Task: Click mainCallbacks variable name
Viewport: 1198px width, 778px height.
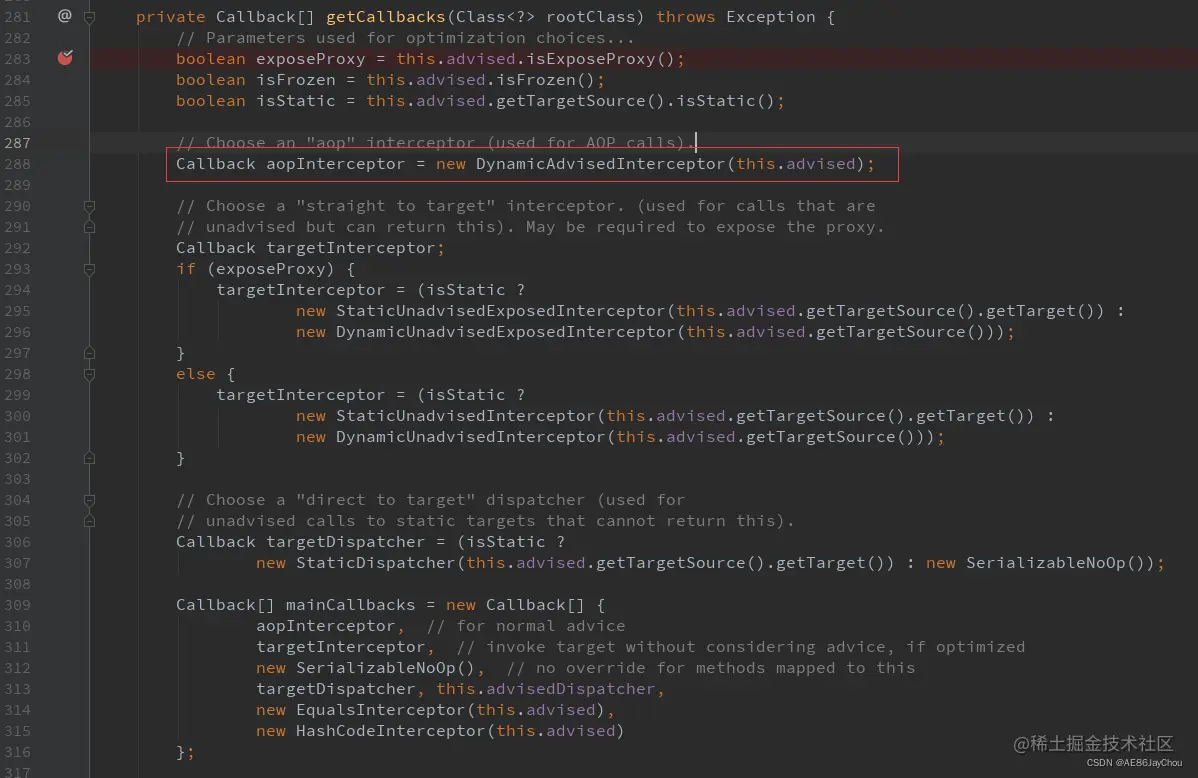Action: pyautogui.click(x=351, y=605)
